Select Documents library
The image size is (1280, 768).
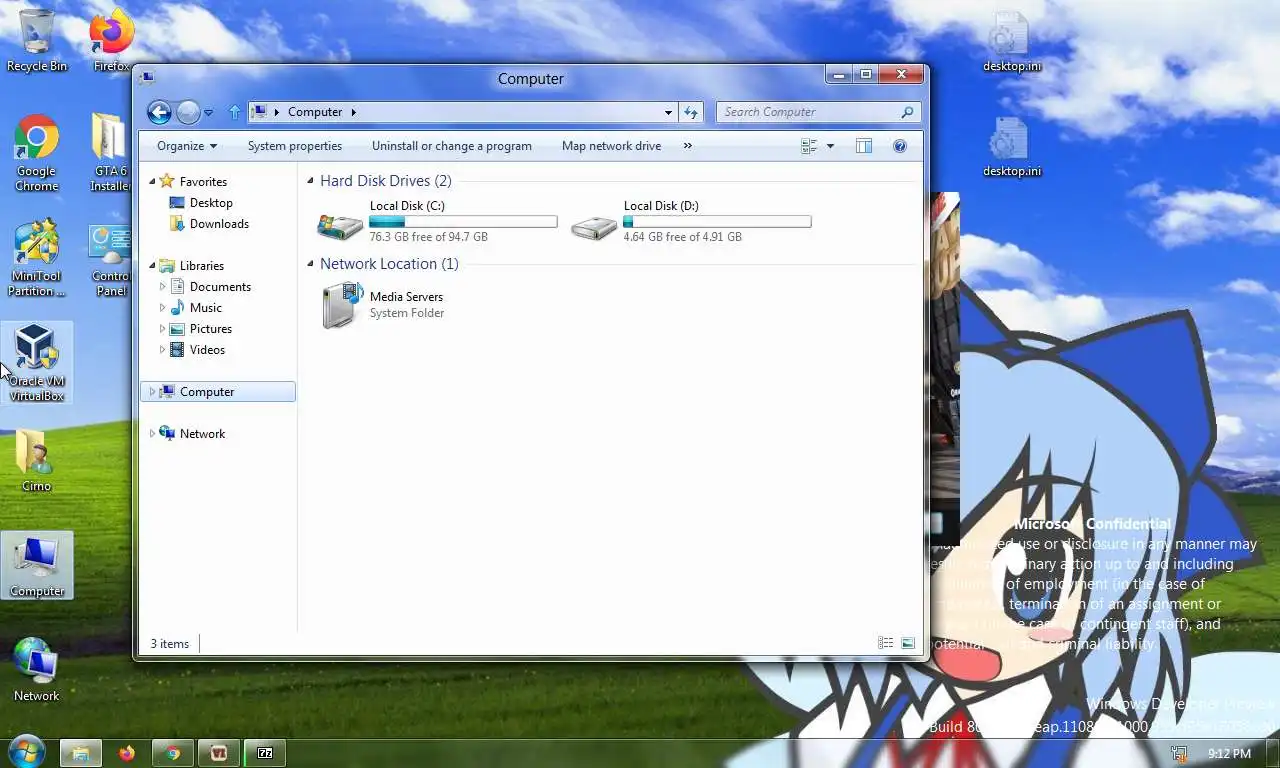click(220, 286)
